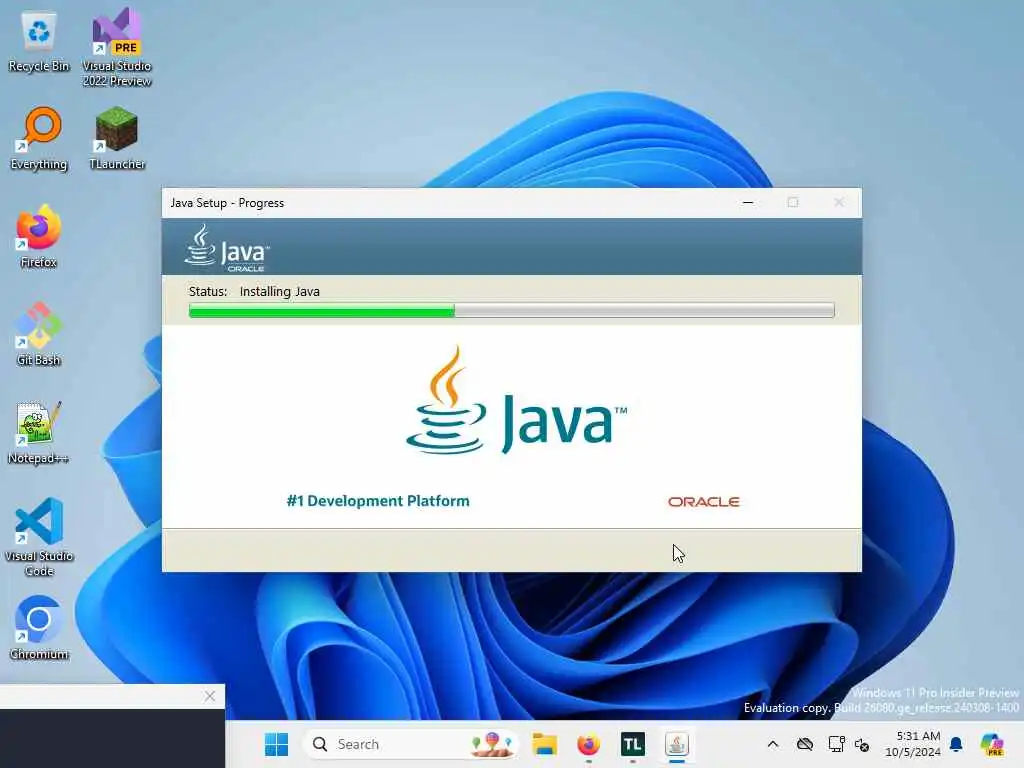
Task: Open the Chromium desktop shortcut
Action: tap(39, 628)
